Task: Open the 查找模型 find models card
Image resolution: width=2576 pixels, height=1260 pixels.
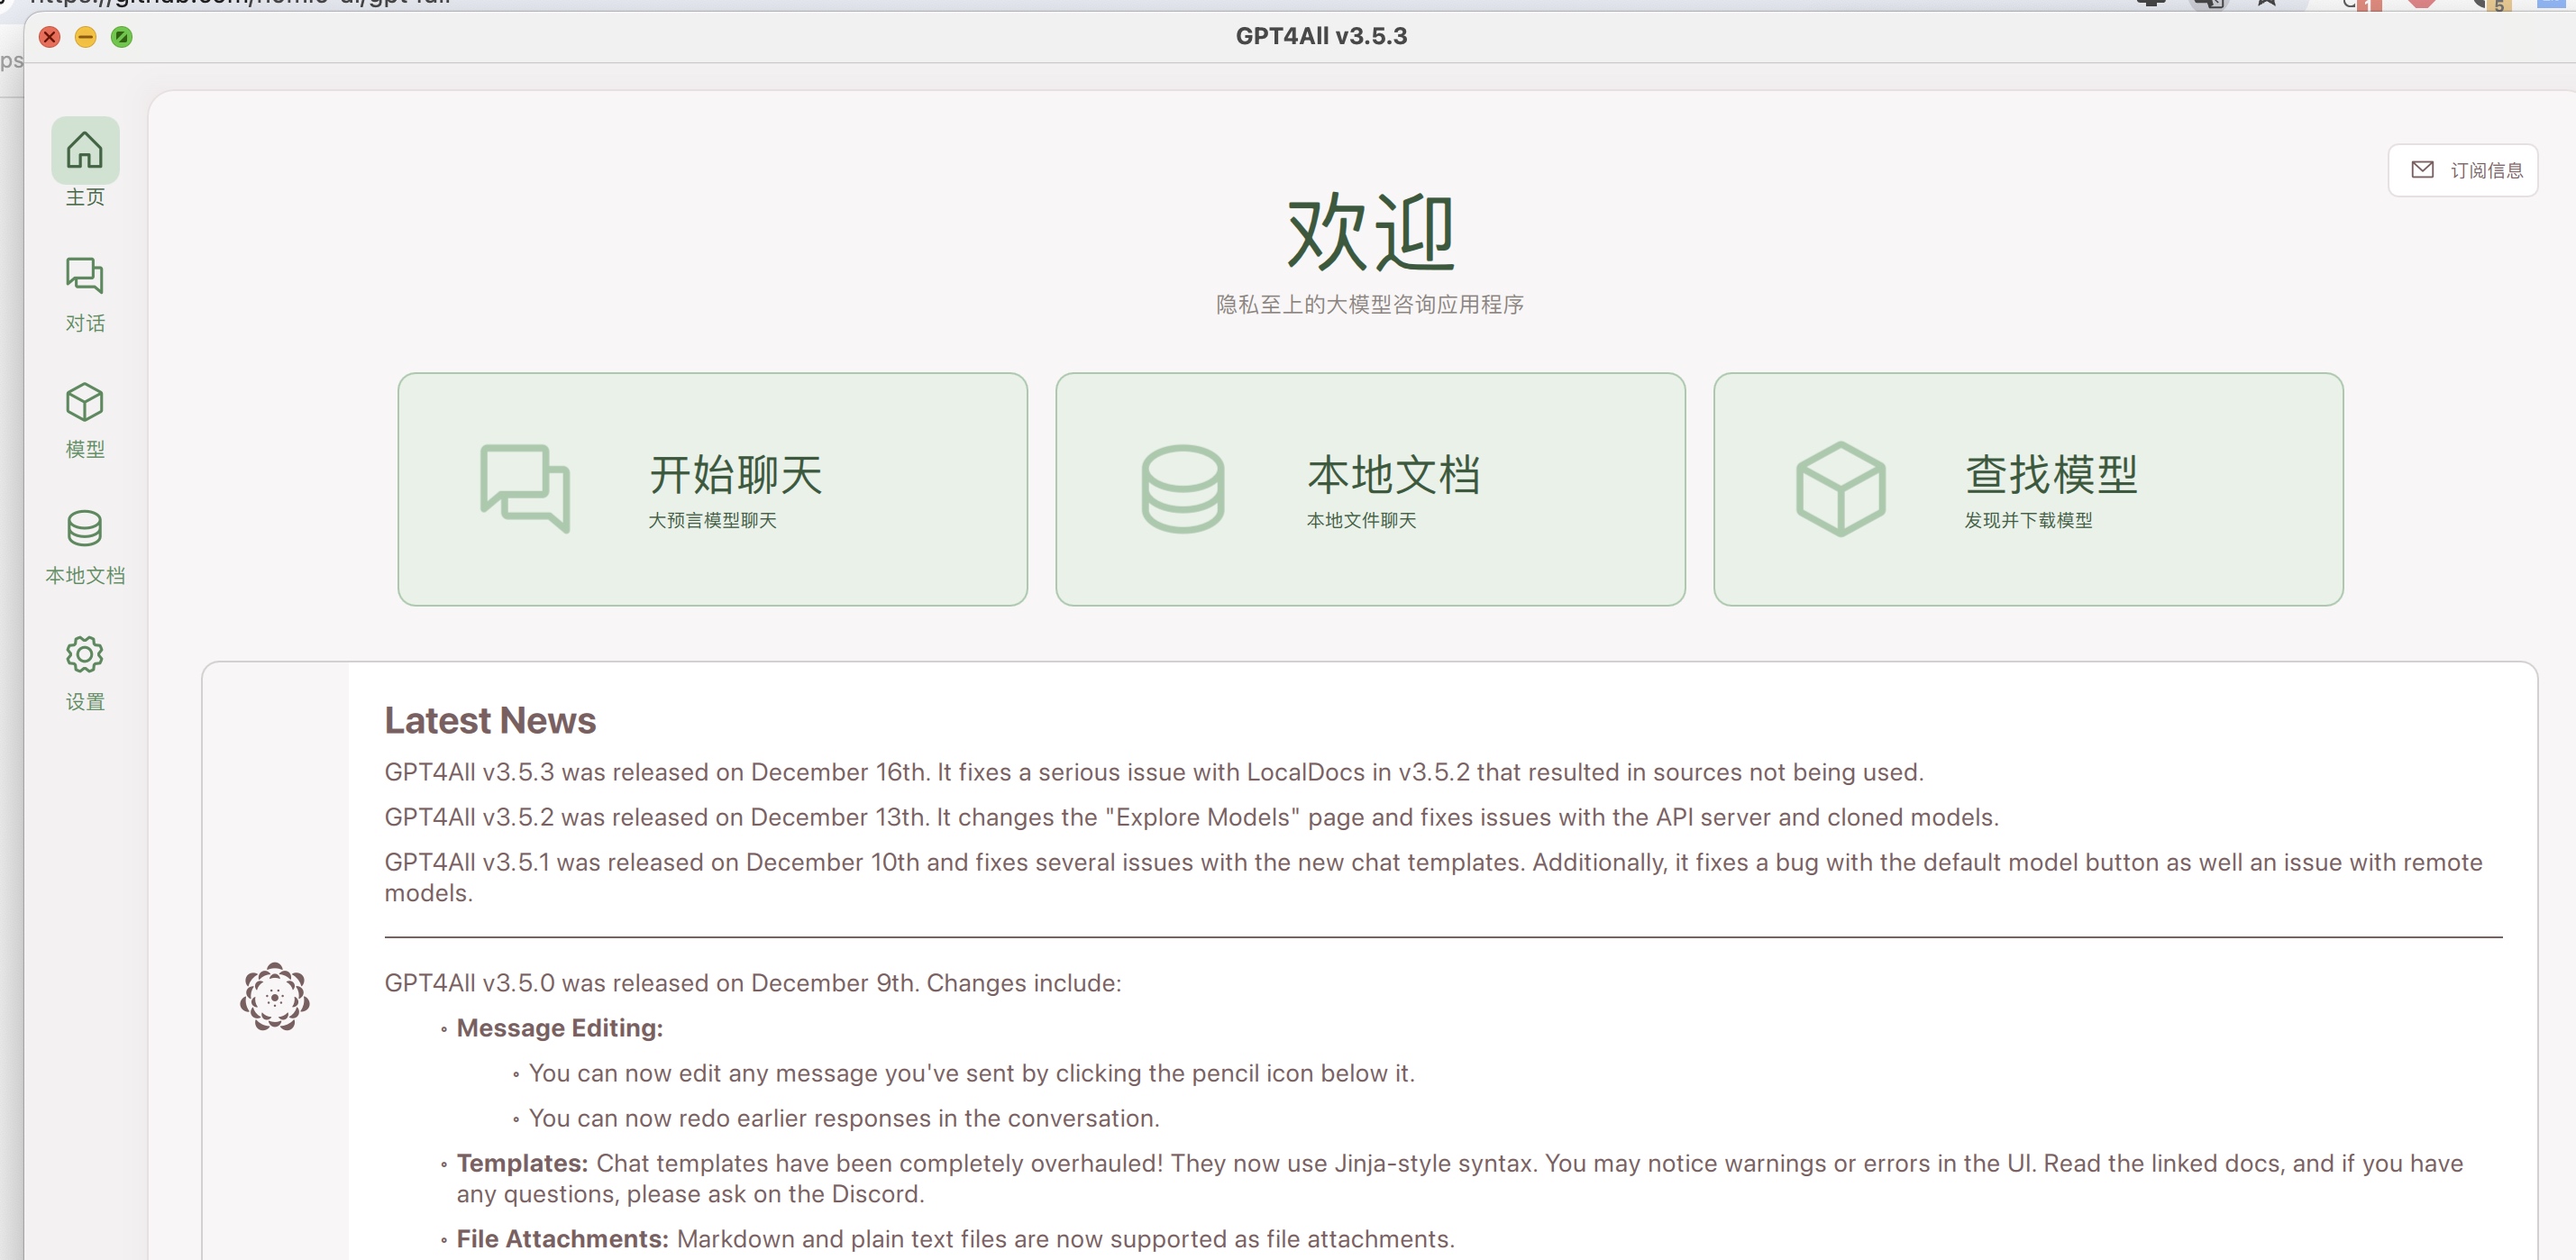Action: point(2027,489)
